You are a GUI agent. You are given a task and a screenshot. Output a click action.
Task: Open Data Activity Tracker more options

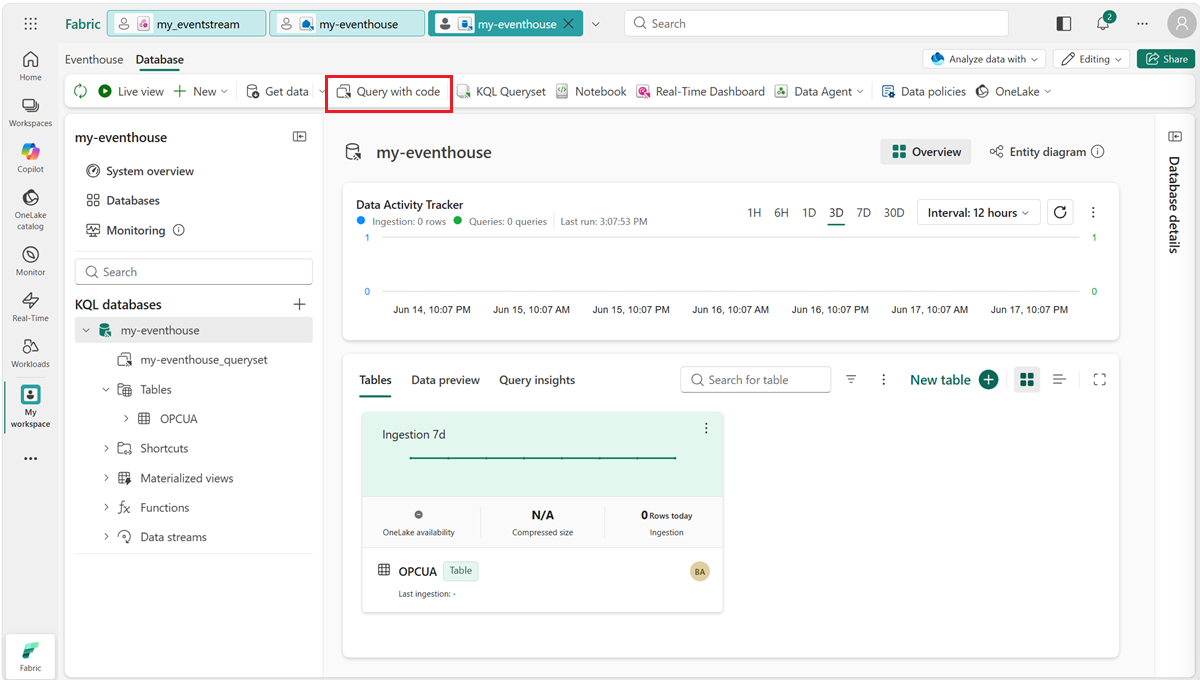[x=1093, y=212]
